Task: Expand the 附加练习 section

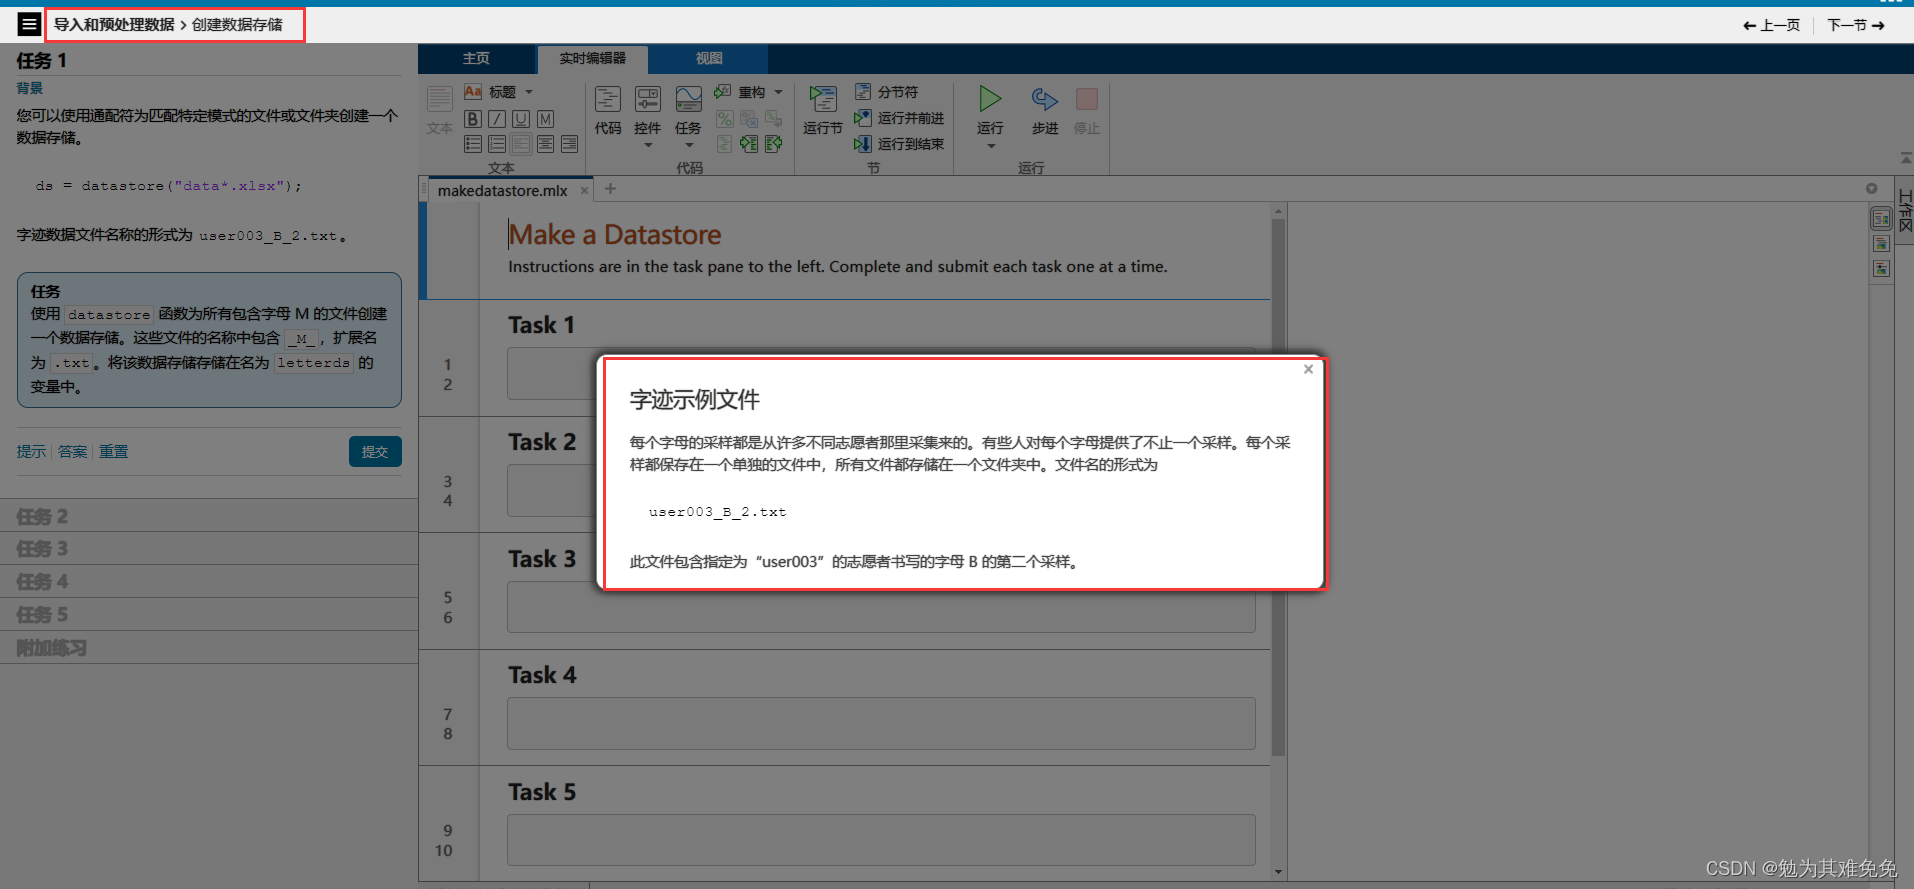Action: pos(209,647)
